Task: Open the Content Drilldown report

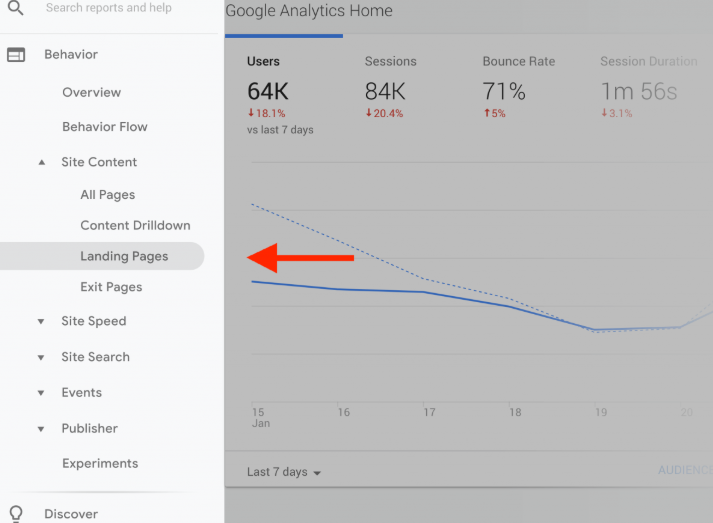Action: click(x=135, y=226)
